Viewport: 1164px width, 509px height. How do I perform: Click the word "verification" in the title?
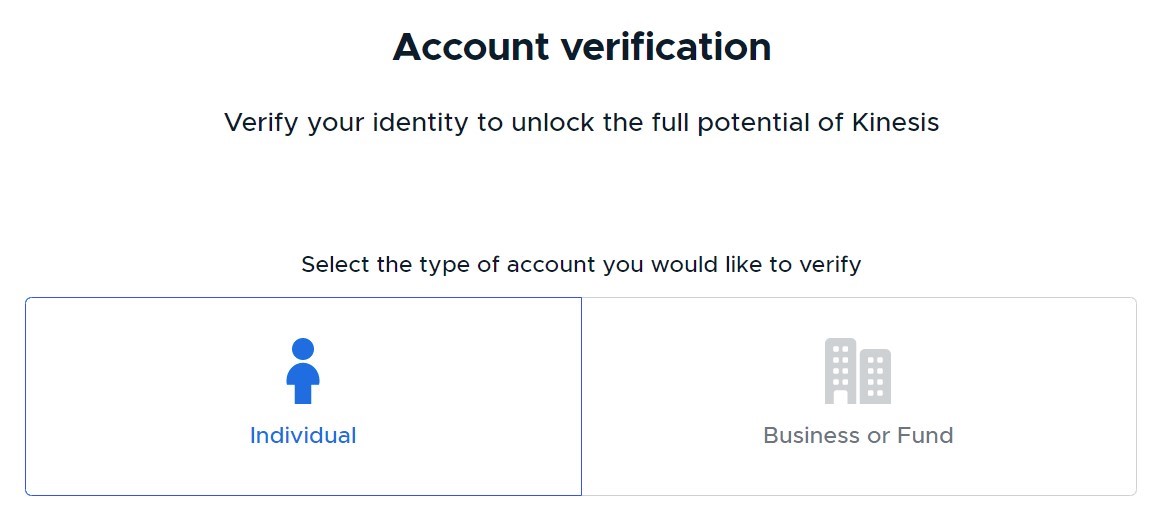tap(666, 47)
